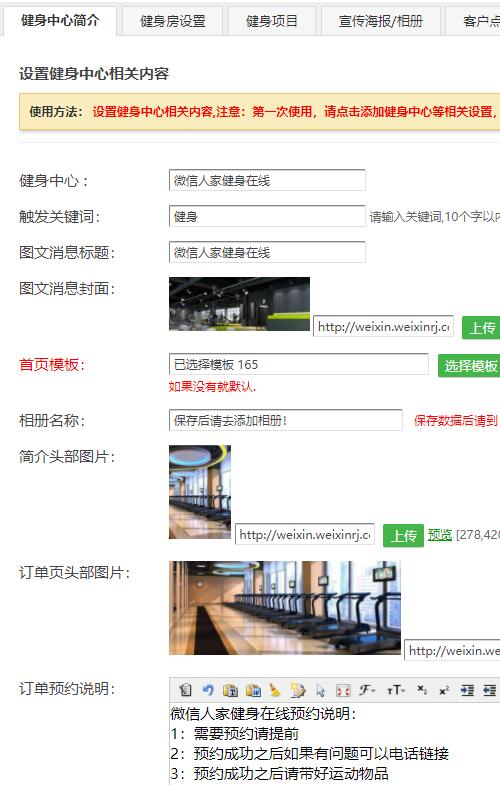Open the 宣传海报/相册 tab

click(x=381, y=21)
